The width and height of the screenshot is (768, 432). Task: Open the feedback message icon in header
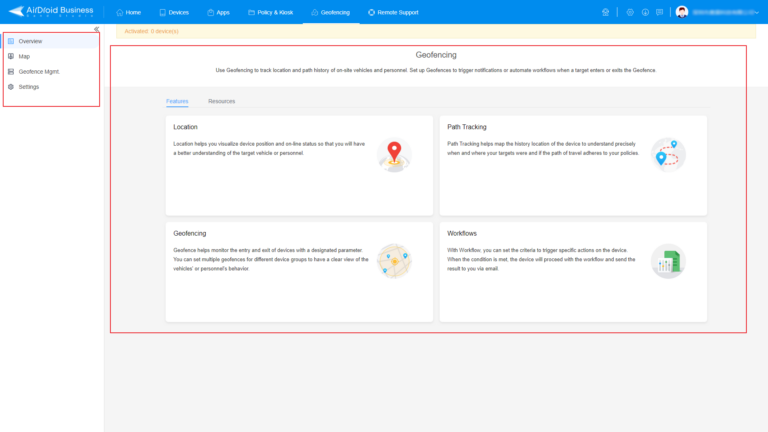click(660, 12)
